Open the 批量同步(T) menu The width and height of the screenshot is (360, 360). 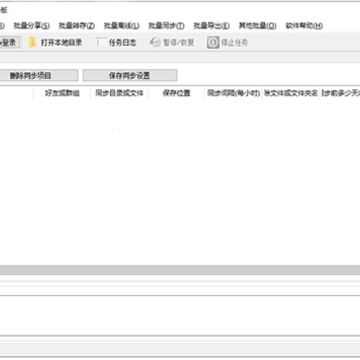[166, 26]
